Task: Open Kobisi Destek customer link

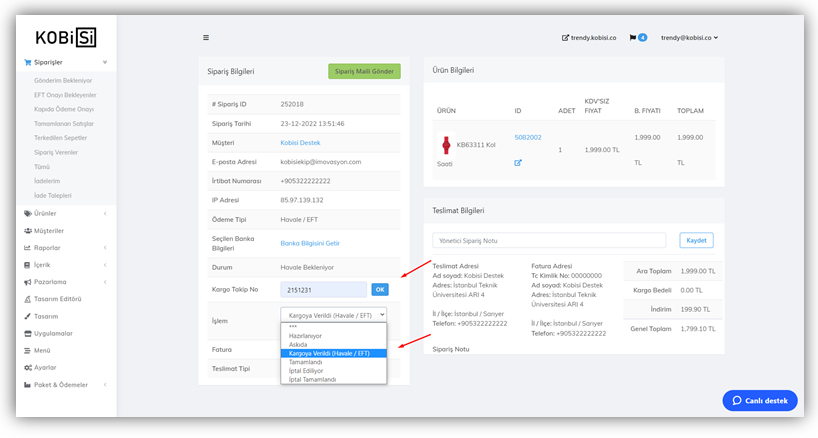Action: click(x=300, y=143)
